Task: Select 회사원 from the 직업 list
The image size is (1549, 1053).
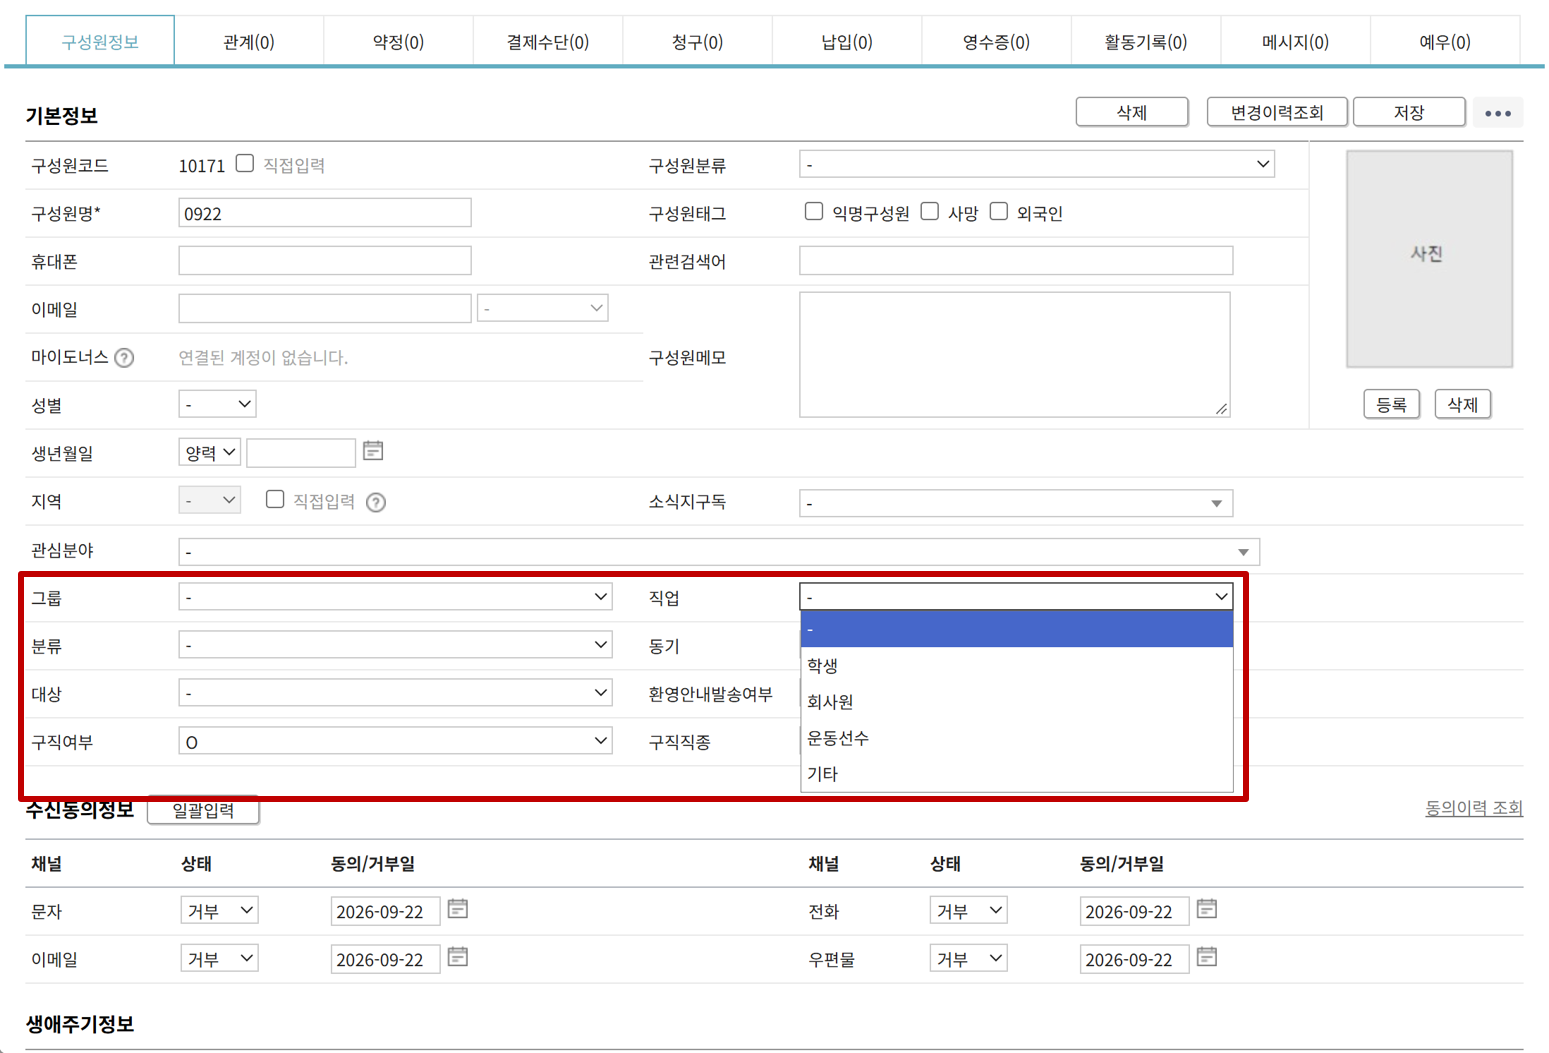Action: click(x=1017, y=701)
